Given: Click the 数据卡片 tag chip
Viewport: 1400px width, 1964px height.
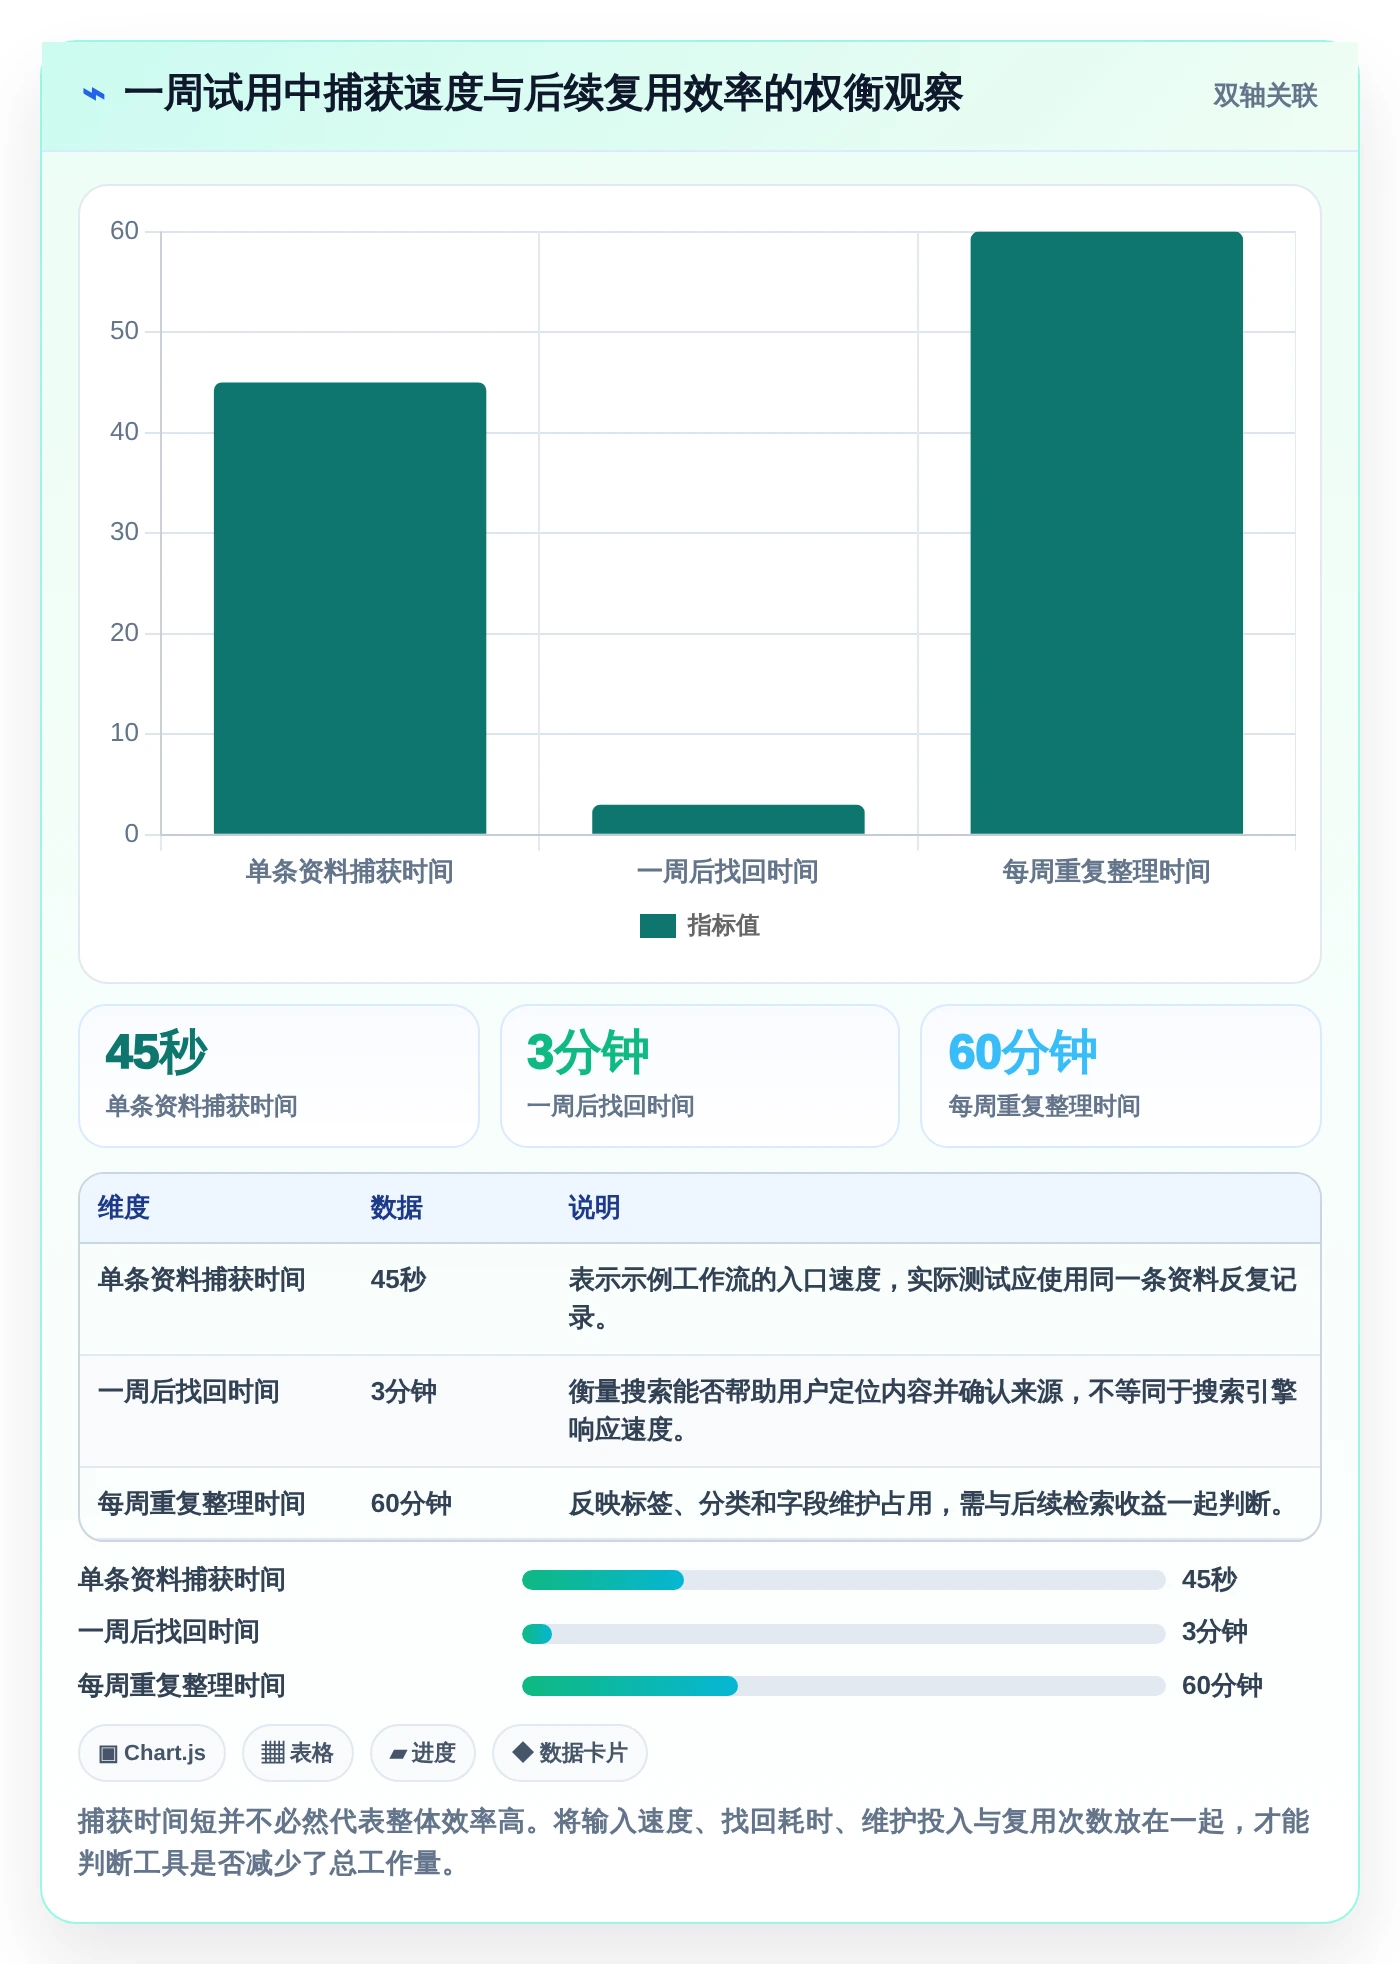Looking at the screenshot, I should [x=570, y=1753].
